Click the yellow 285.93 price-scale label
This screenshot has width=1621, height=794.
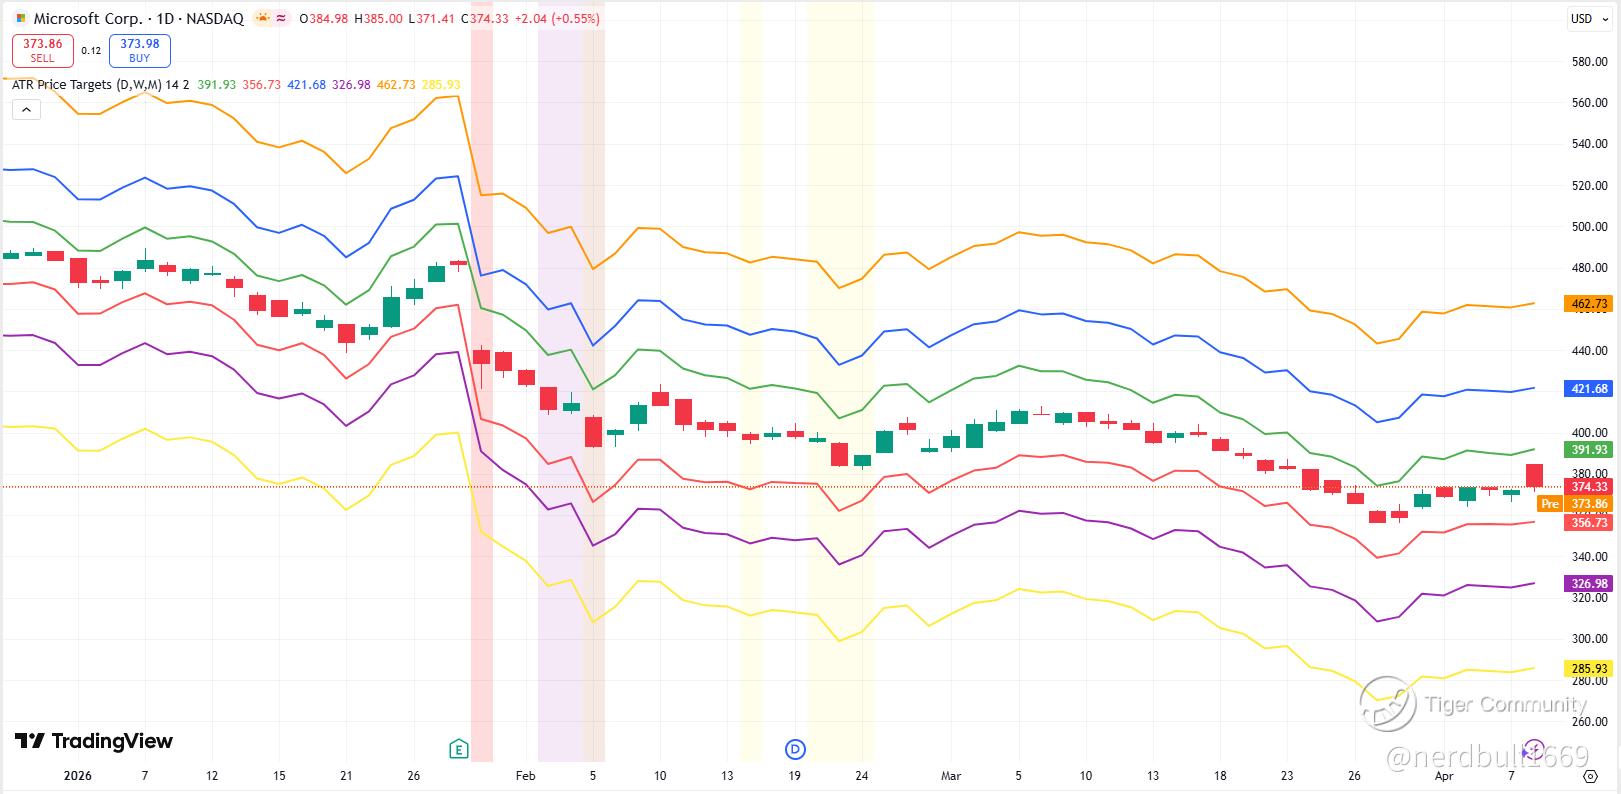1589,668
